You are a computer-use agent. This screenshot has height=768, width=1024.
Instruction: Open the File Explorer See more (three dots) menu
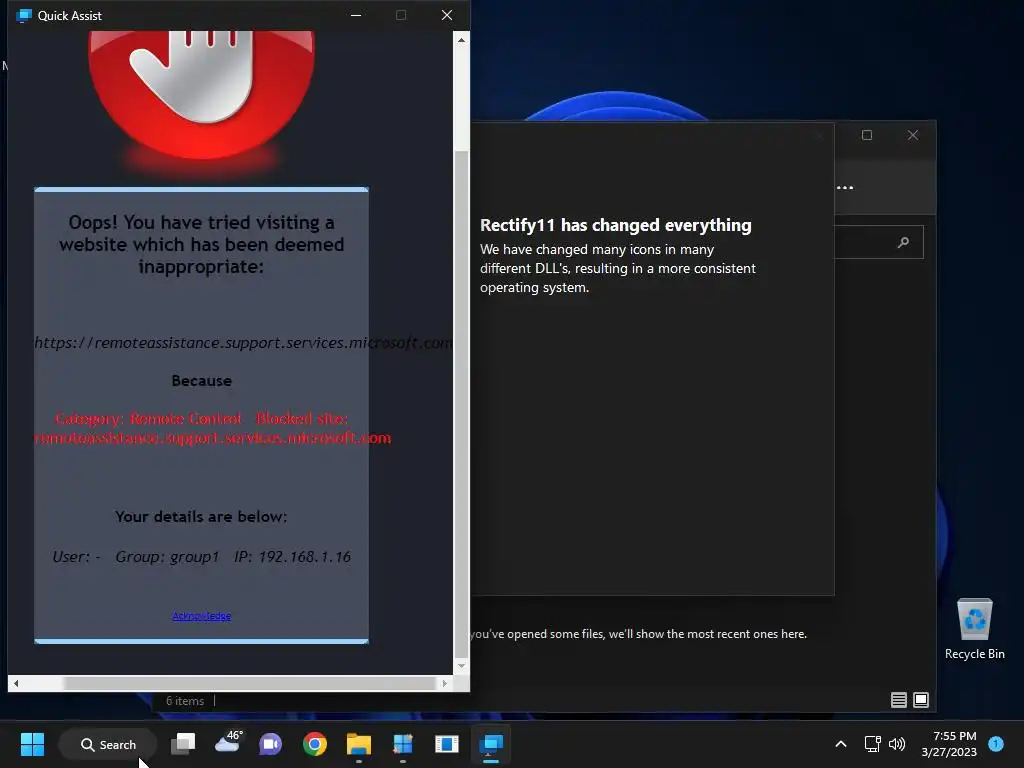pos(845,188)
